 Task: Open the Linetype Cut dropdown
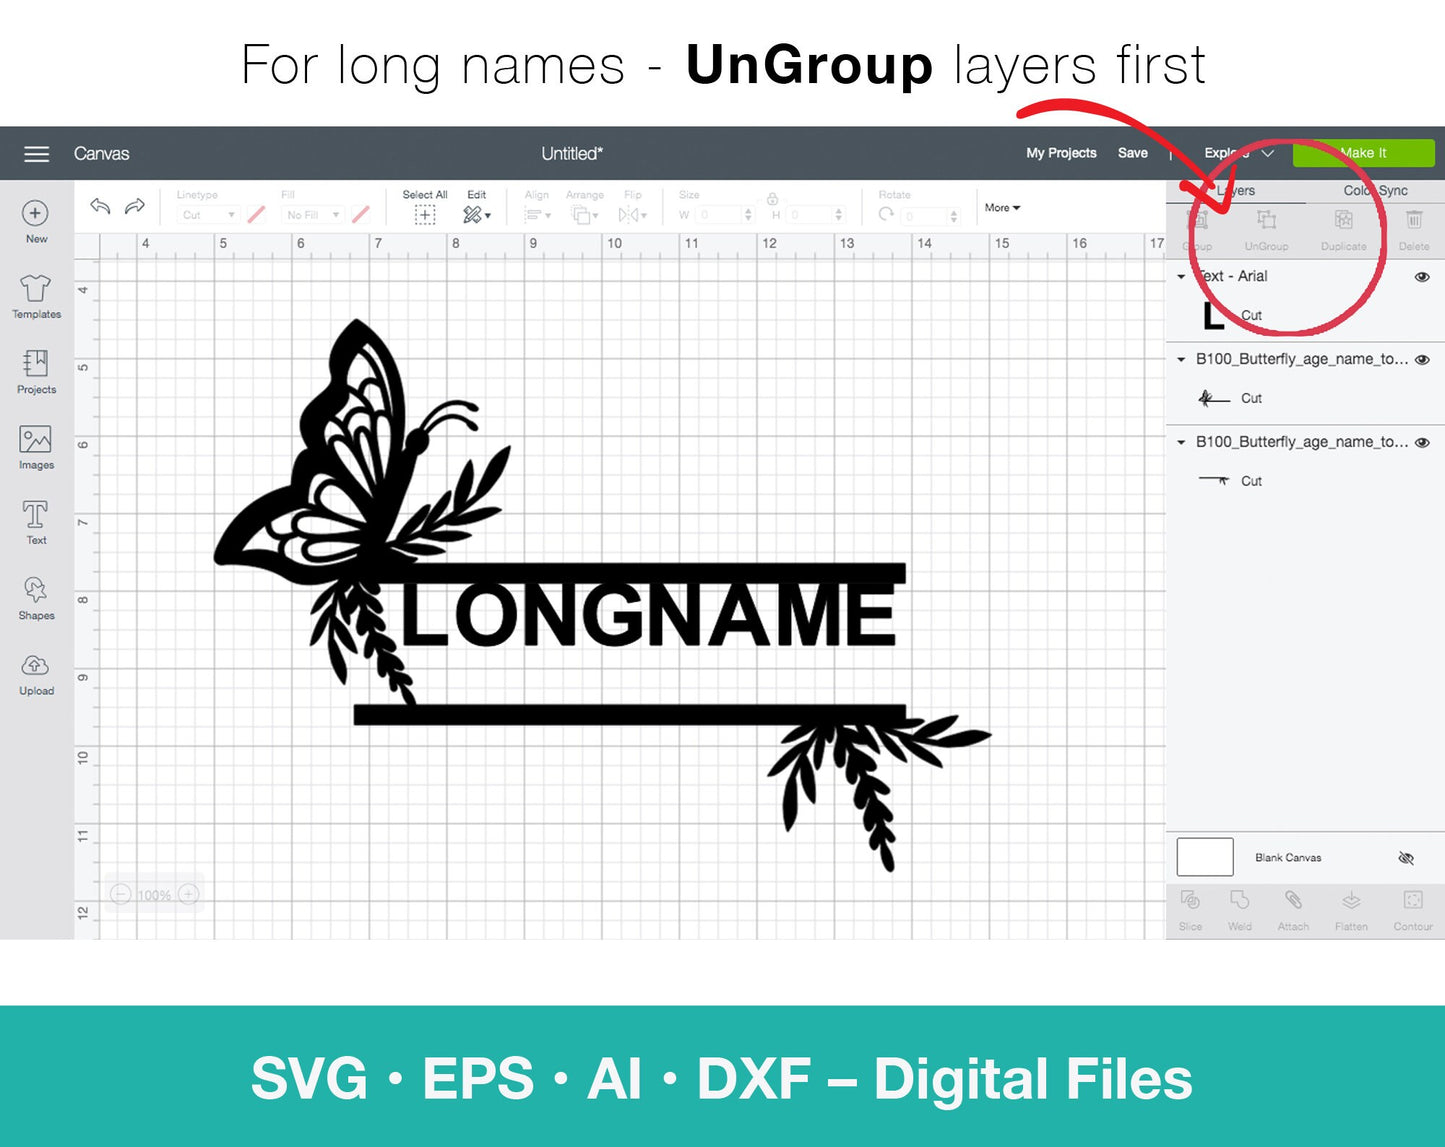tap(208, 215)
